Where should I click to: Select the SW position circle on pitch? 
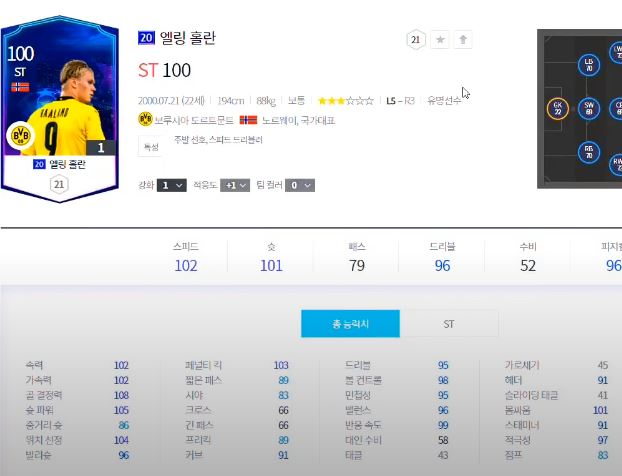pyautogui.click(x=589, y=109)
